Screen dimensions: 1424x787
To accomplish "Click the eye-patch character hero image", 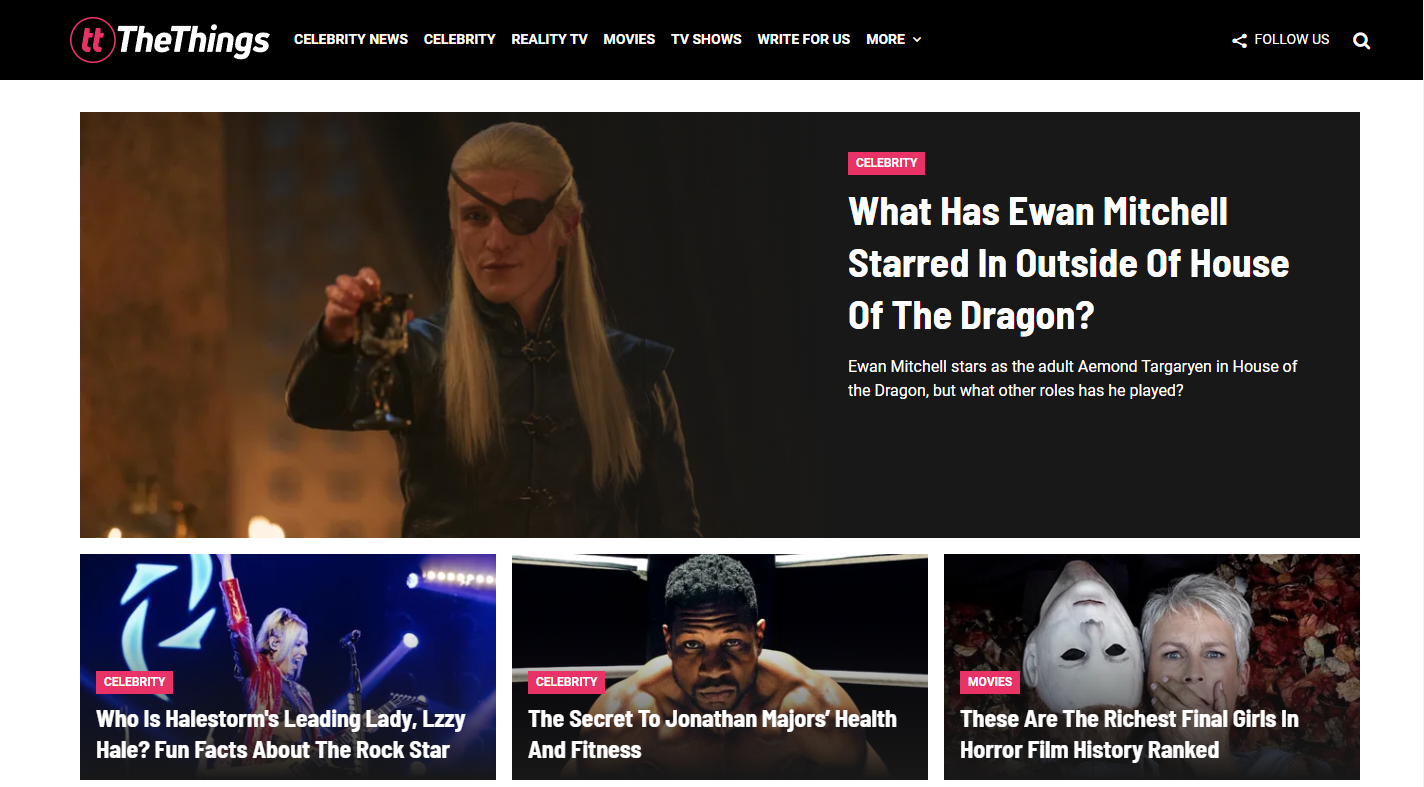I will point(452,325).
